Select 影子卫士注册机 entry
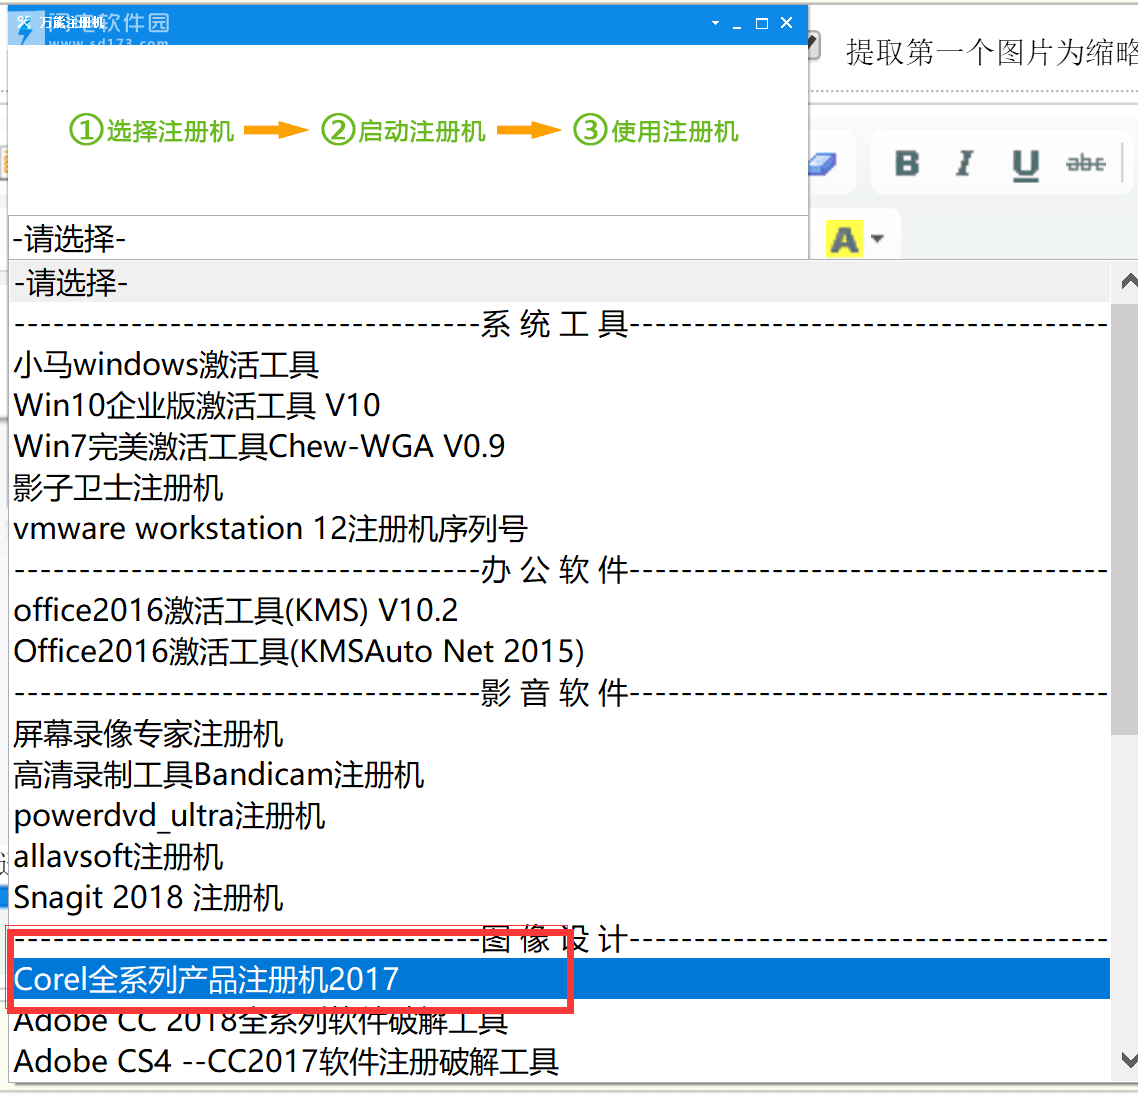 (560, 488)
